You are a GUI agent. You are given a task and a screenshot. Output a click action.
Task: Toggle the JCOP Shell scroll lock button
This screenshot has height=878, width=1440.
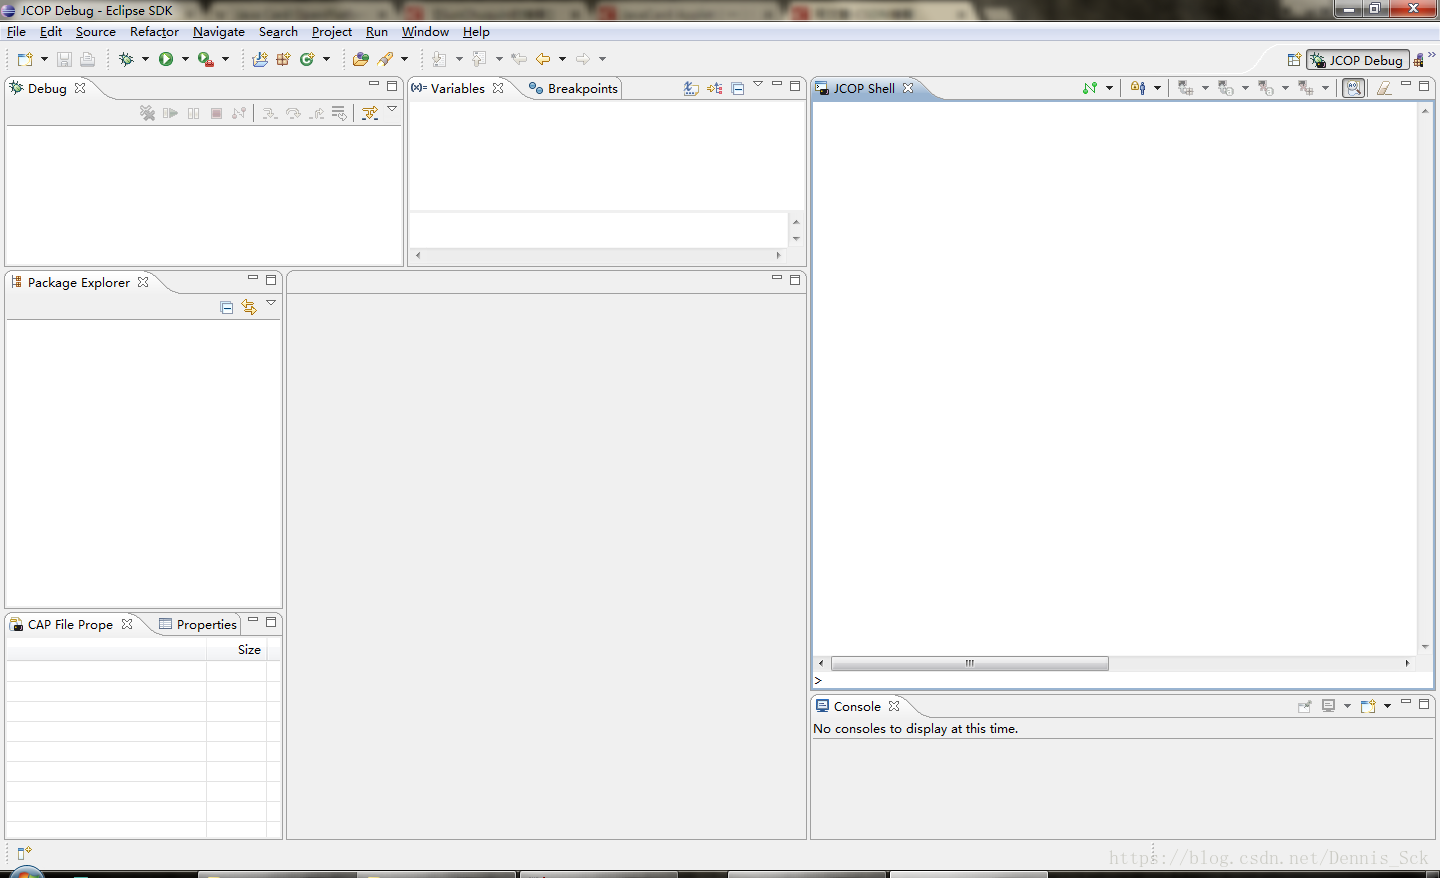tap(1353, 88)
